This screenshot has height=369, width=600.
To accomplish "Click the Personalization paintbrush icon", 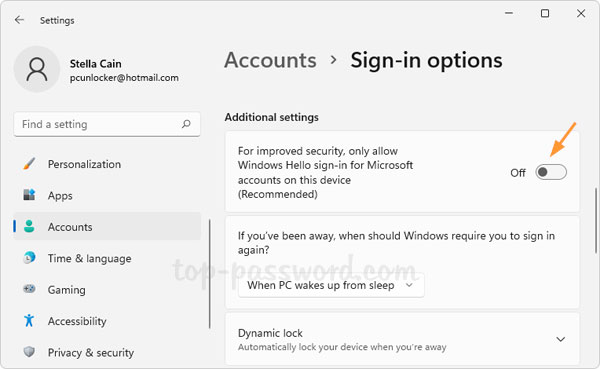I will point(29,164).
